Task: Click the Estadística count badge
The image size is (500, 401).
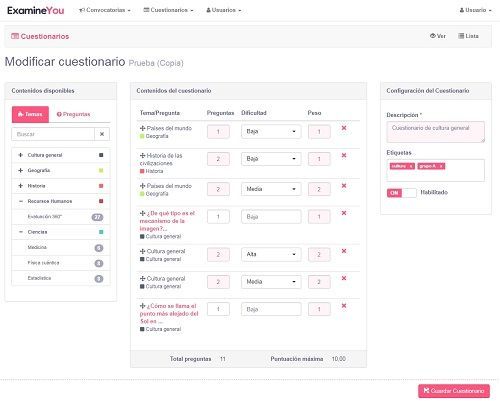Action: [99, 279]
